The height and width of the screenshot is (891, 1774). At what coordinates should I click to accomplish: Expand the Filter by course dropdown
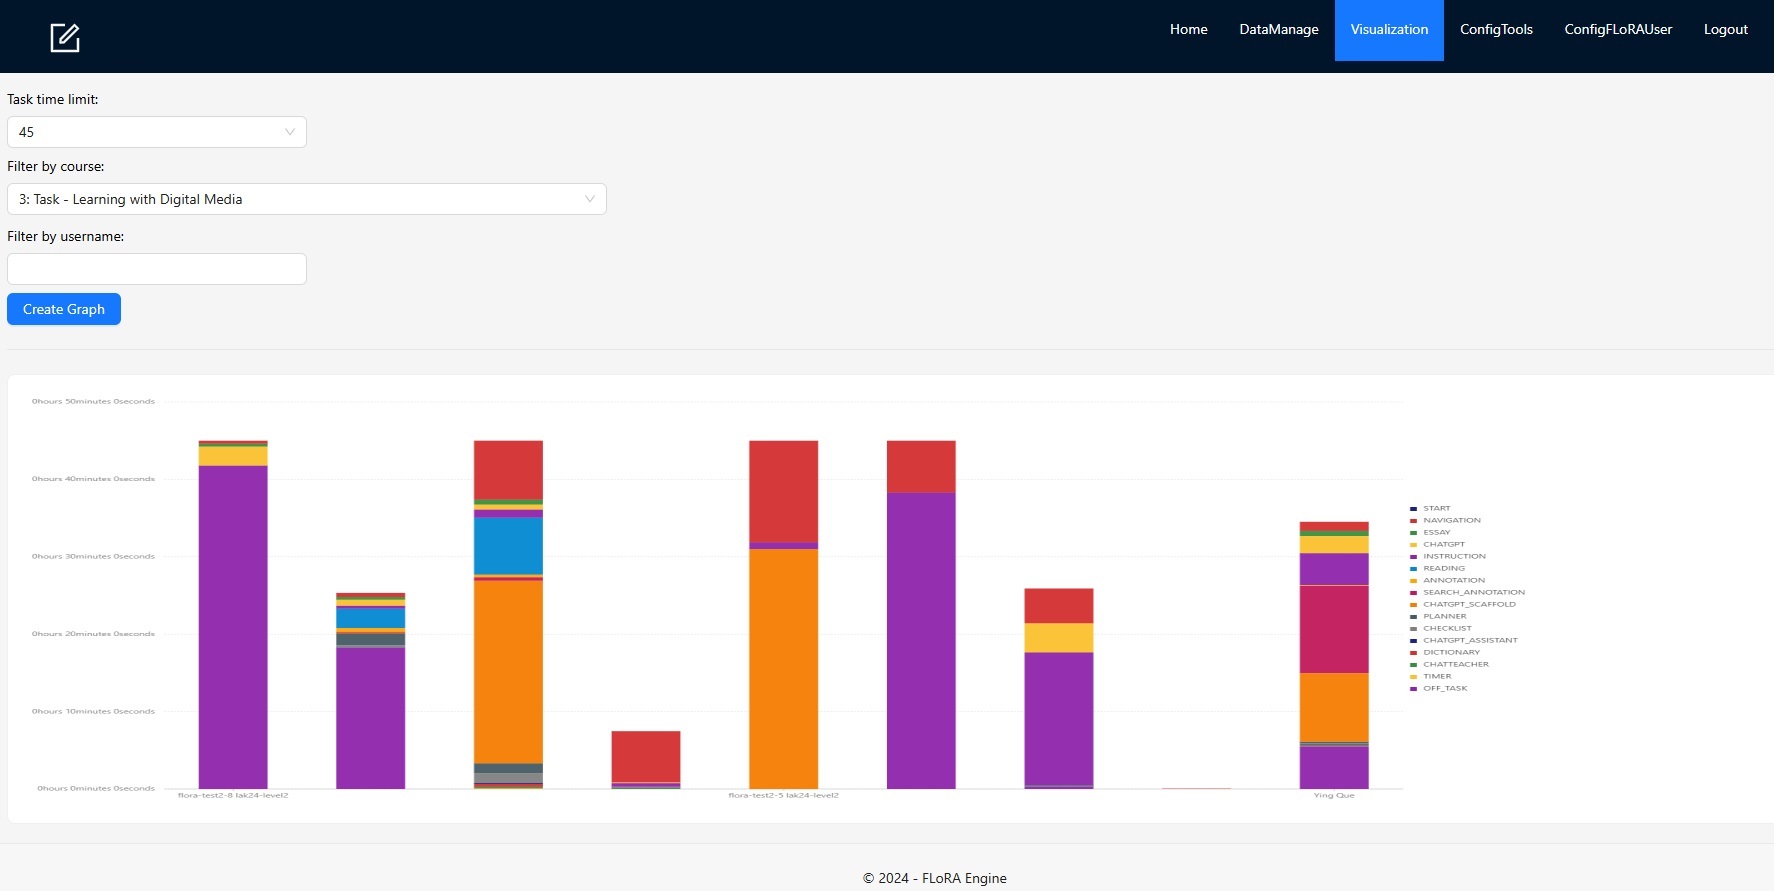coord(306,199)
